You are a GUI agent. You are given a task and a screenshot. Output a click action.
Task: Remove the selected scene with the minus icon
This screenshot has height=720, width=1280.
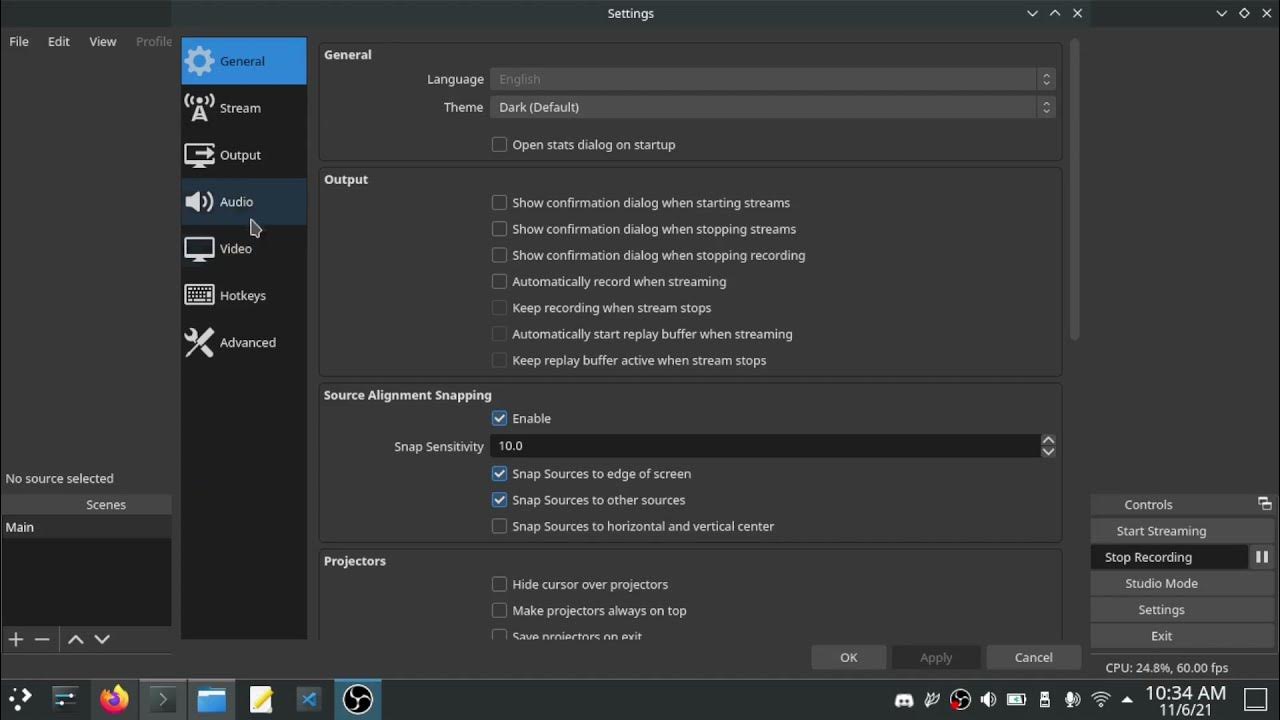tap(42, 639)
